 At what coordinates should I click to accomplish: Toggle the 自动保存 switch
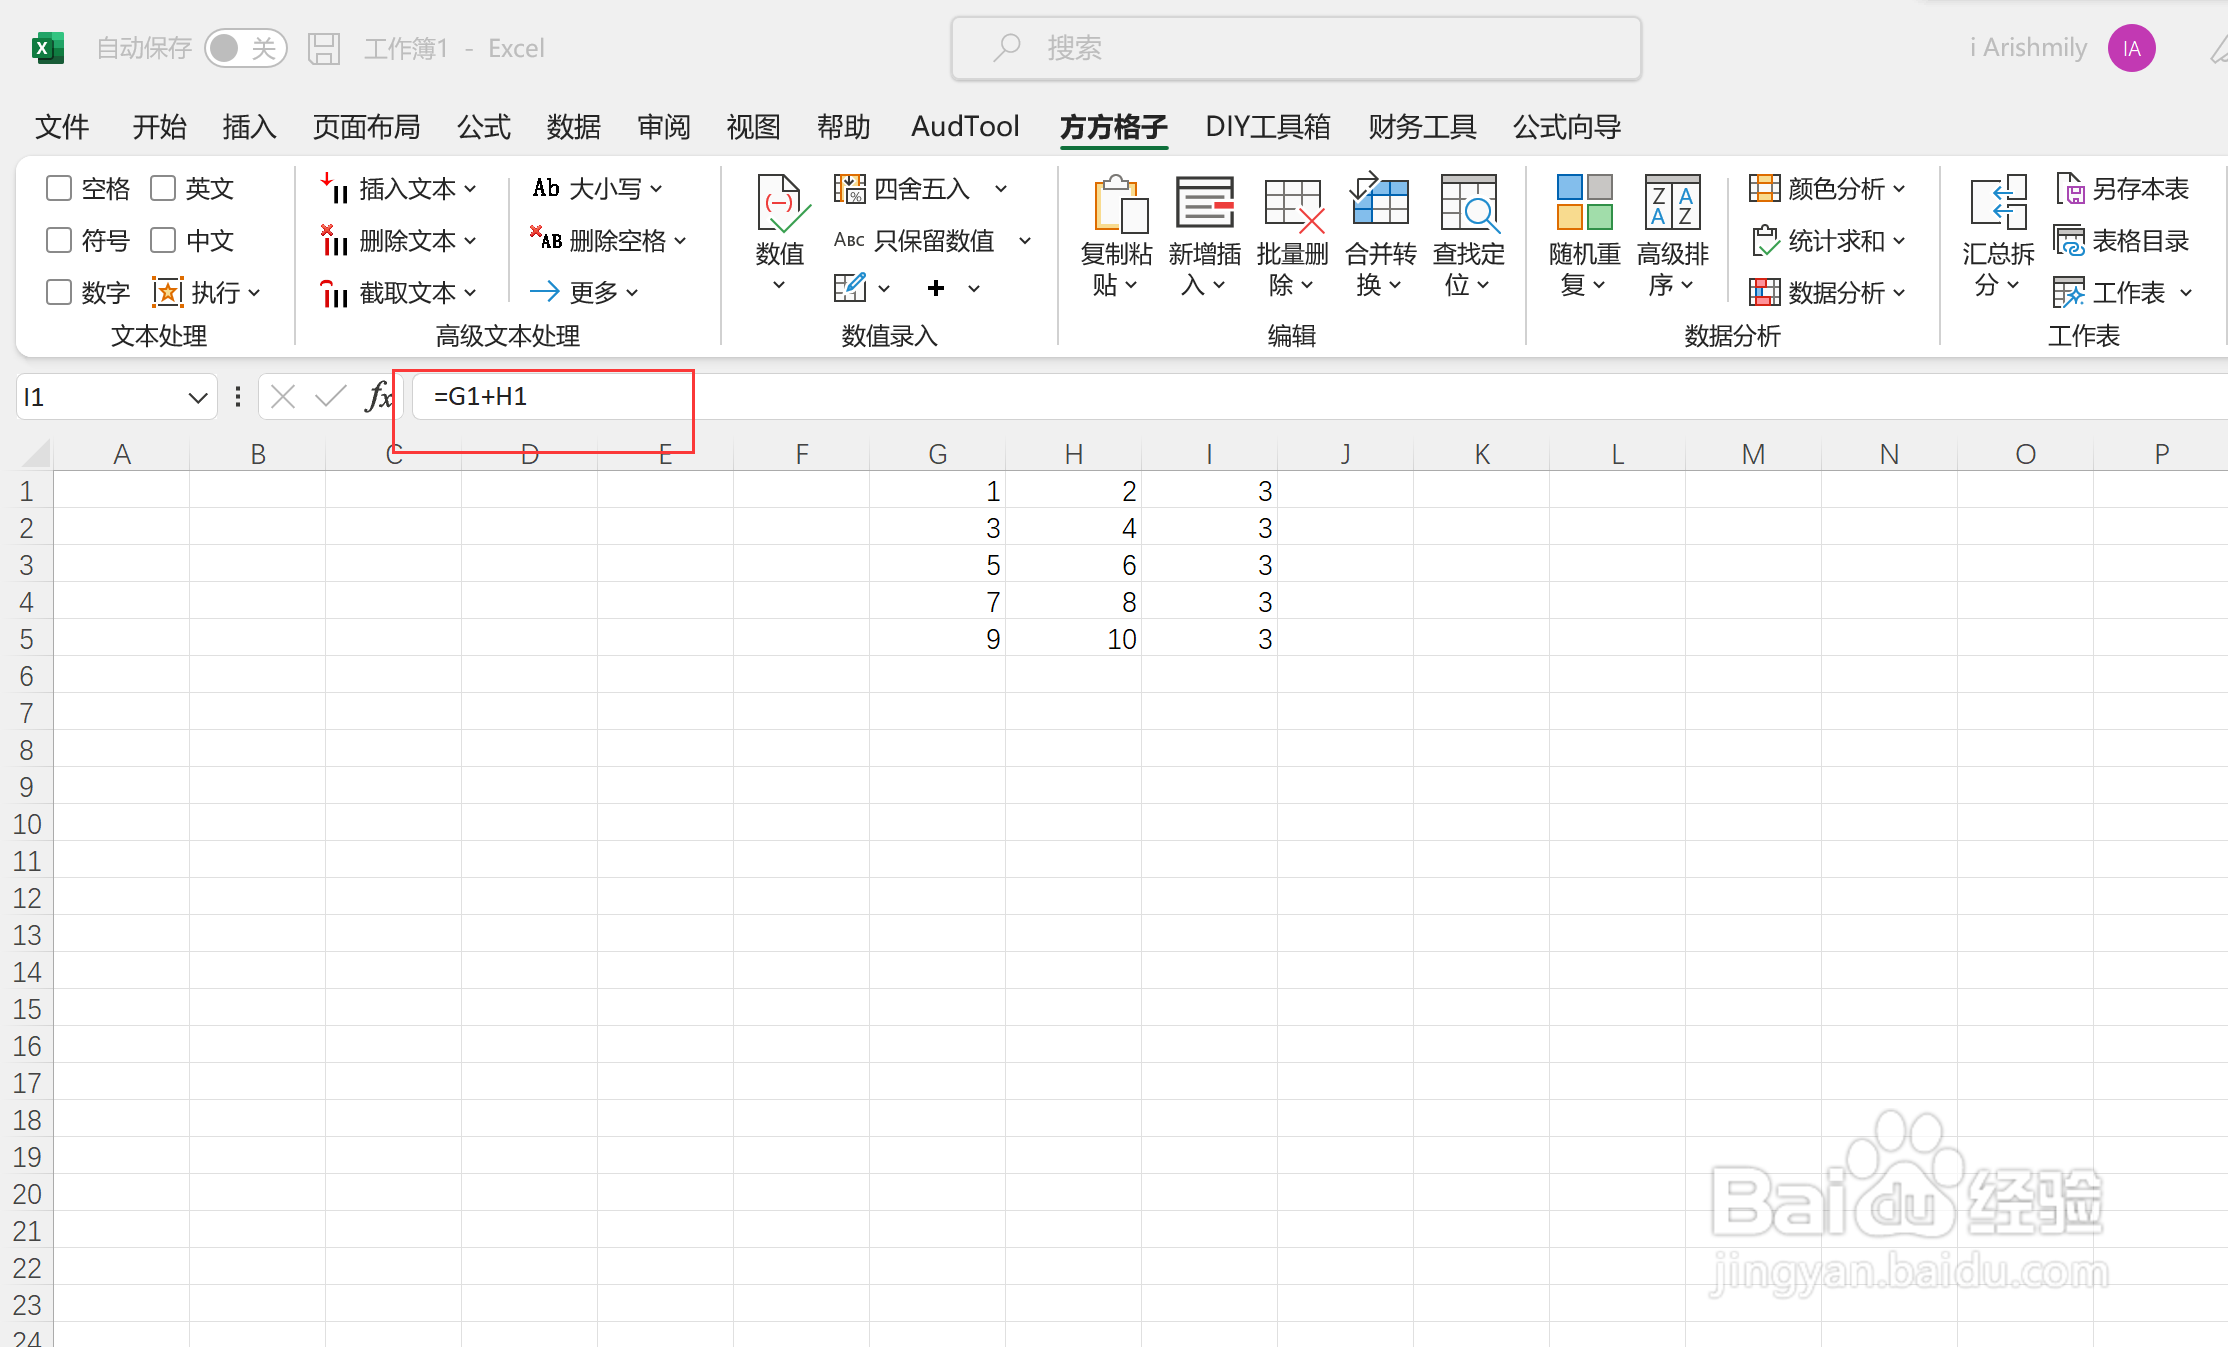pyautogui.click(x=245, y=48)
